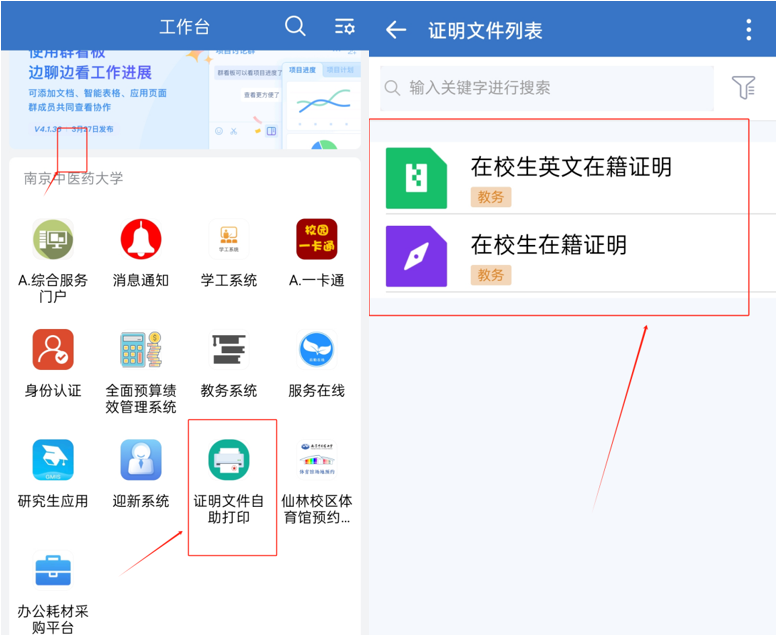Launch 全面预算绩效管理系统 app
Image resolution: width=777 pixels, height=635 pixels.
141,350
